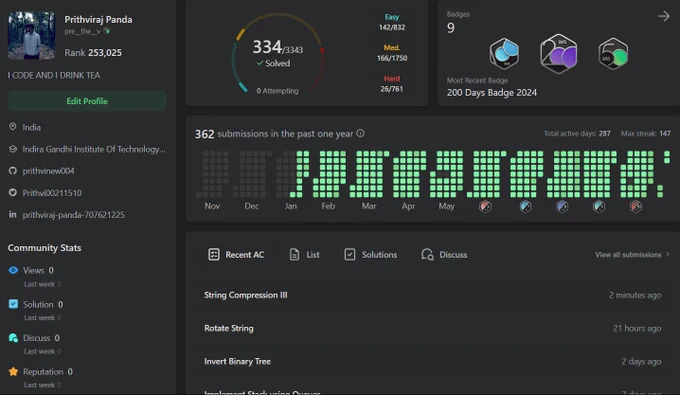This screenshot has width=680, height=395.
Task: Click the eye icon next to Views
Action: [x=13, y=270]
